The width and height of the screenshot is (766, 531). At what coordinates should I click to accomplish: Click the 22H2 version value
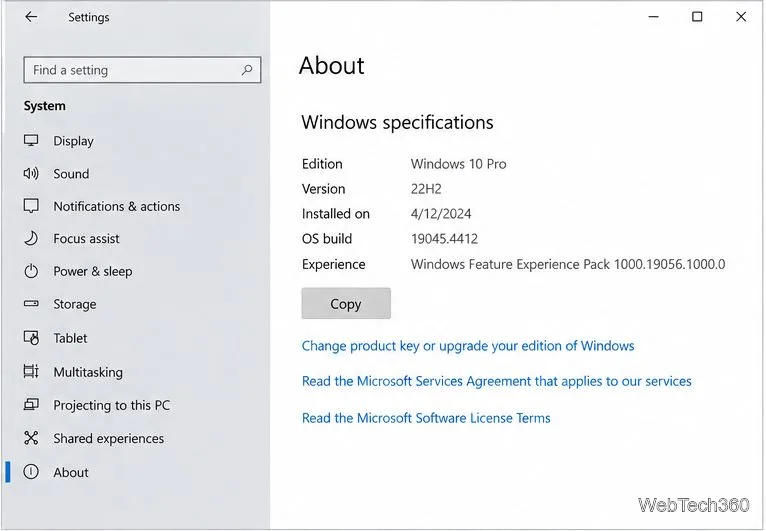[x=426, y=189]
